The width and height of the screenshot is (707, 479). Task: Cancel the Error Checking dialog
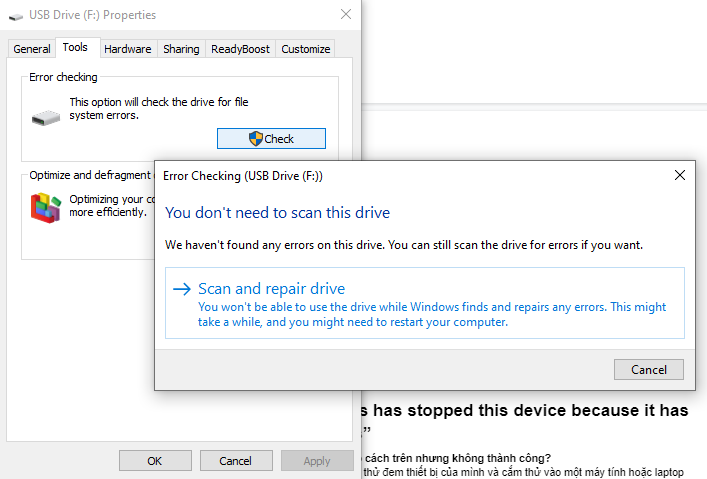click(648, 370)
